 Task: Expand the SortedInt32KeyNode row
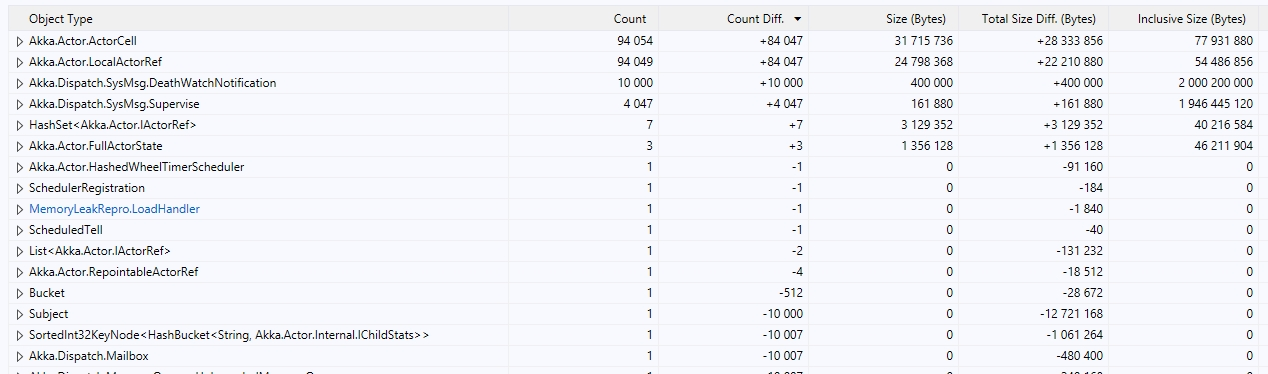pos(20,335)
